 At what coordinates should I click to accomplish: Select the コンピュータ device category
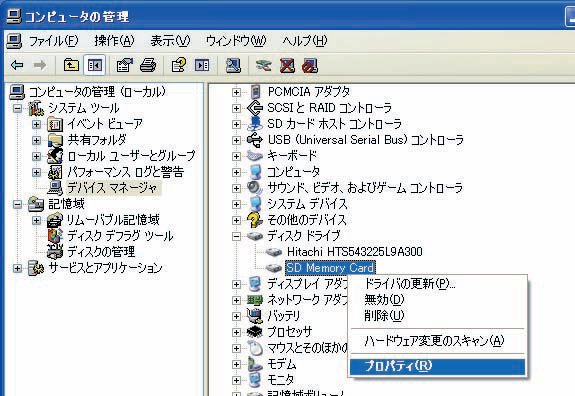tap(293, 172)
